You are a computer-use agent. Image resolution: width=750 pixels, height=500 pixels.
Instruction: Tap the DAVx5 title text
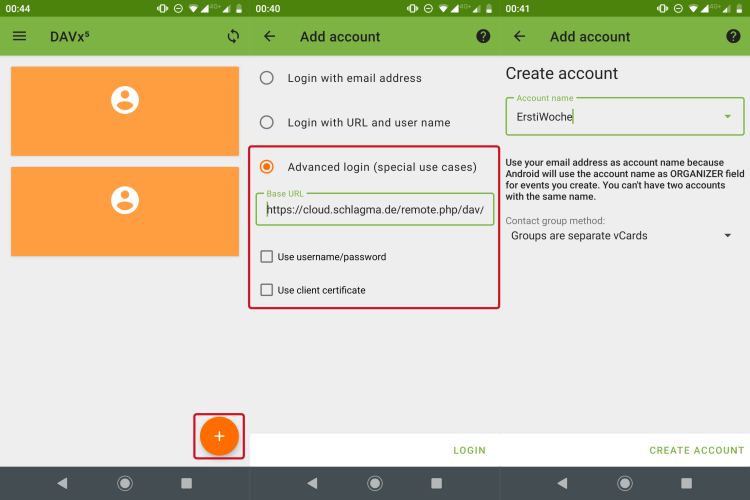pyautogui.click(x=70, y=36)
